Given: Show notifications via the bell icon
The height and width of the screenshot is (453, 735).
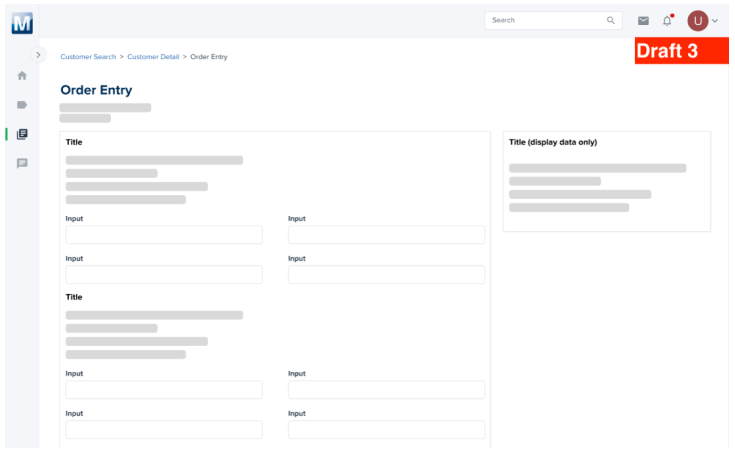Looking at the screenshot, I should [x=667, y=20].
